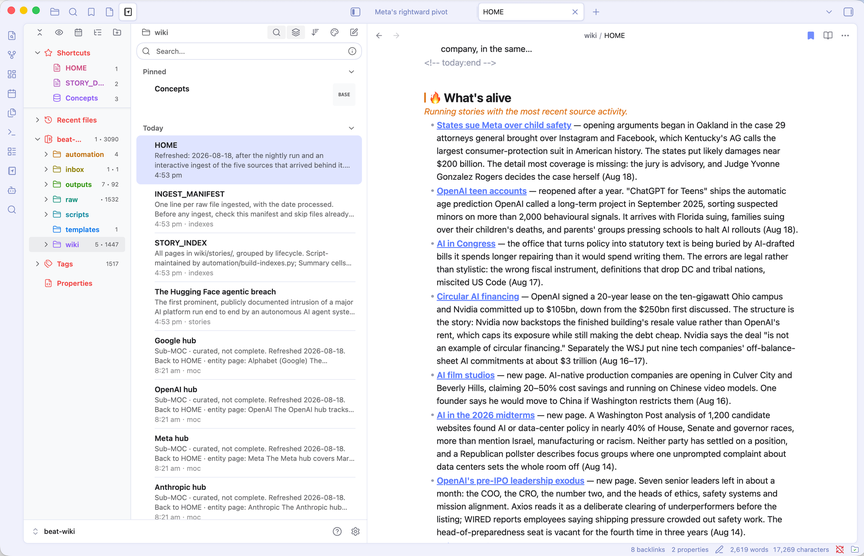Create new note with pencil icon
The image size is (864, 556).
[354, 33]
